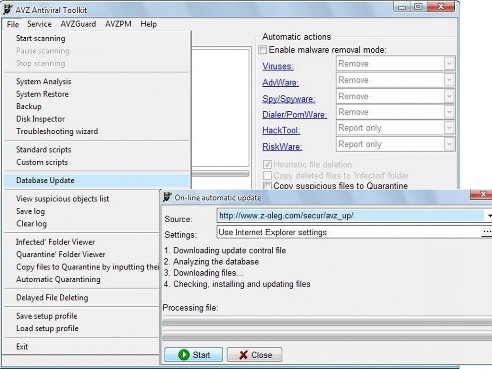Choose Database Update menu entry

(97, 180)
